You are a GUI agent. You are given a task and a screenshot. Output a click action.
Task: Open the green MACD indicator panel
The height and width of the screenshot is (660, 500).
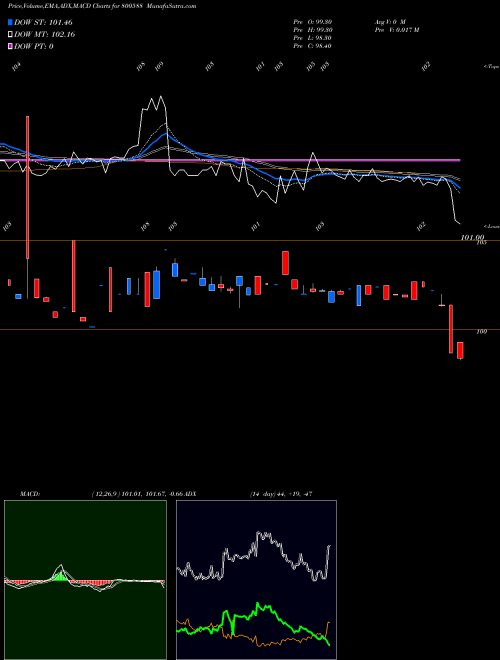(85, 580)
